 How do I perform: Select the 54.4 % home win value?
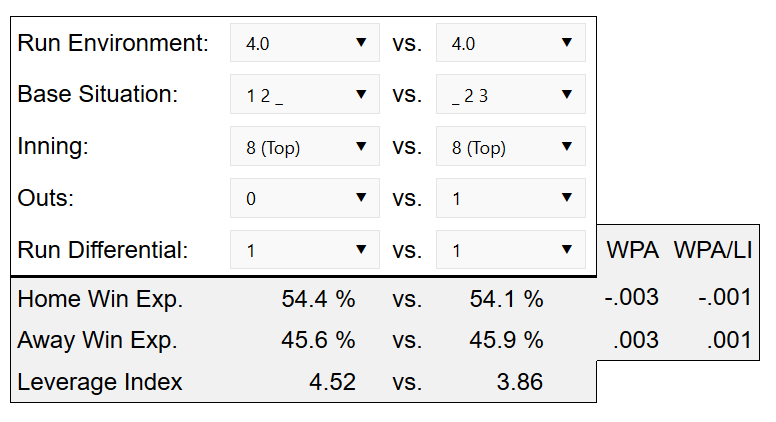click(318, 299)
